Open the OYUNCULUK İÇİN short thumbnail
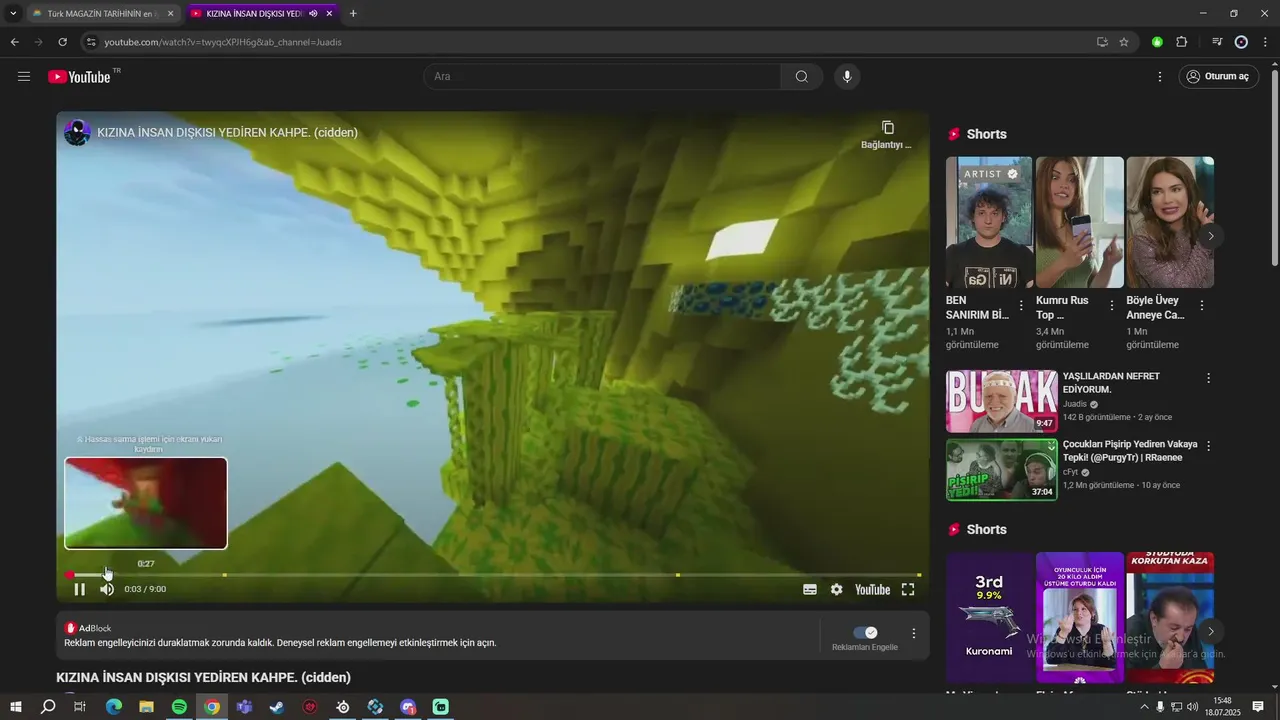The image size is (1280, 720). click(1080, 617)
